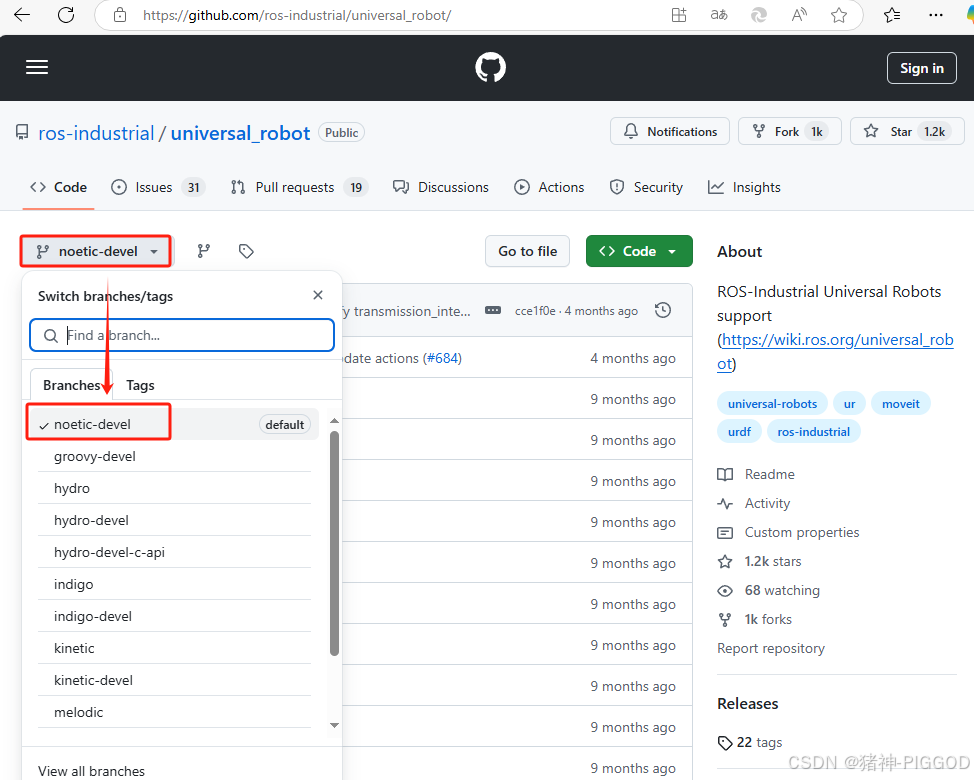Click the Go to file button
The image size is (974, 780).
click(527, 251)
